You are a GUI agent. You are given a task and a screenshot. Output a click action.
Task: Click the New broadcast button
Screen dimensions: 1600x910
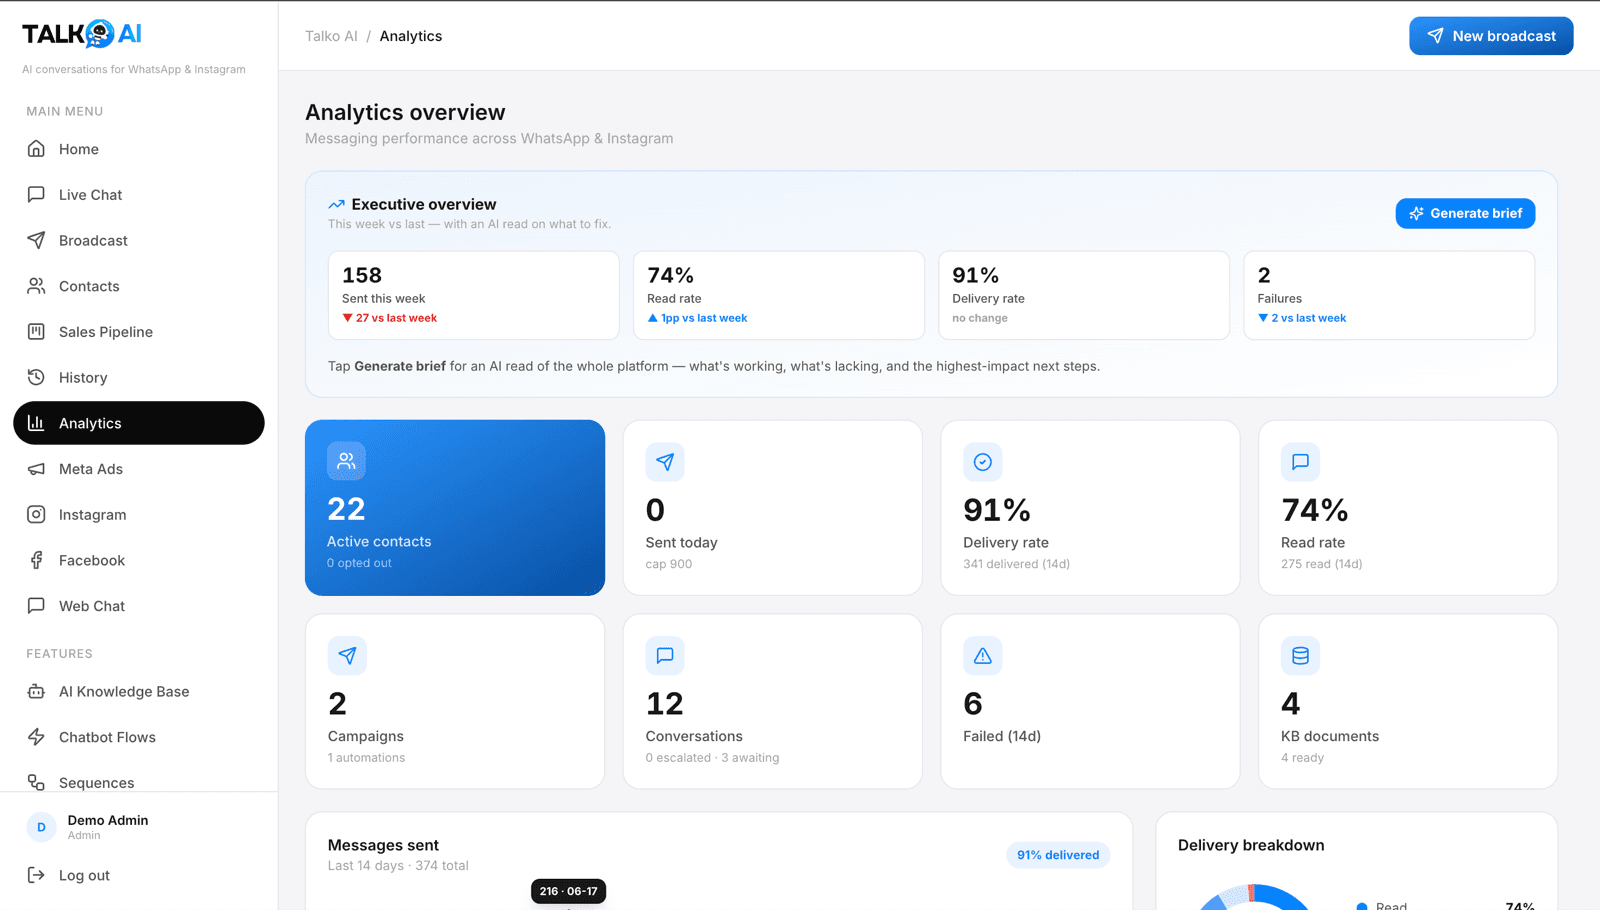1491,36
